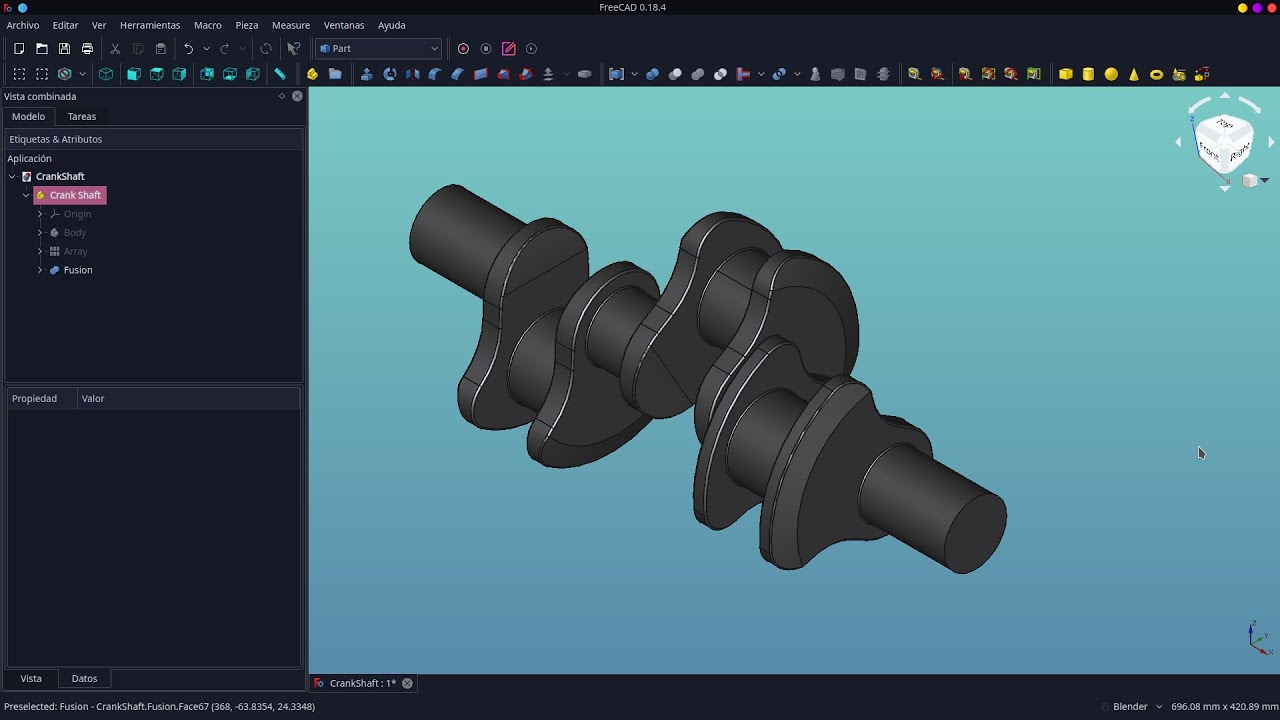This screenshot has height=720, width=1280.
Task: Switch to top view
Action: 156,74
